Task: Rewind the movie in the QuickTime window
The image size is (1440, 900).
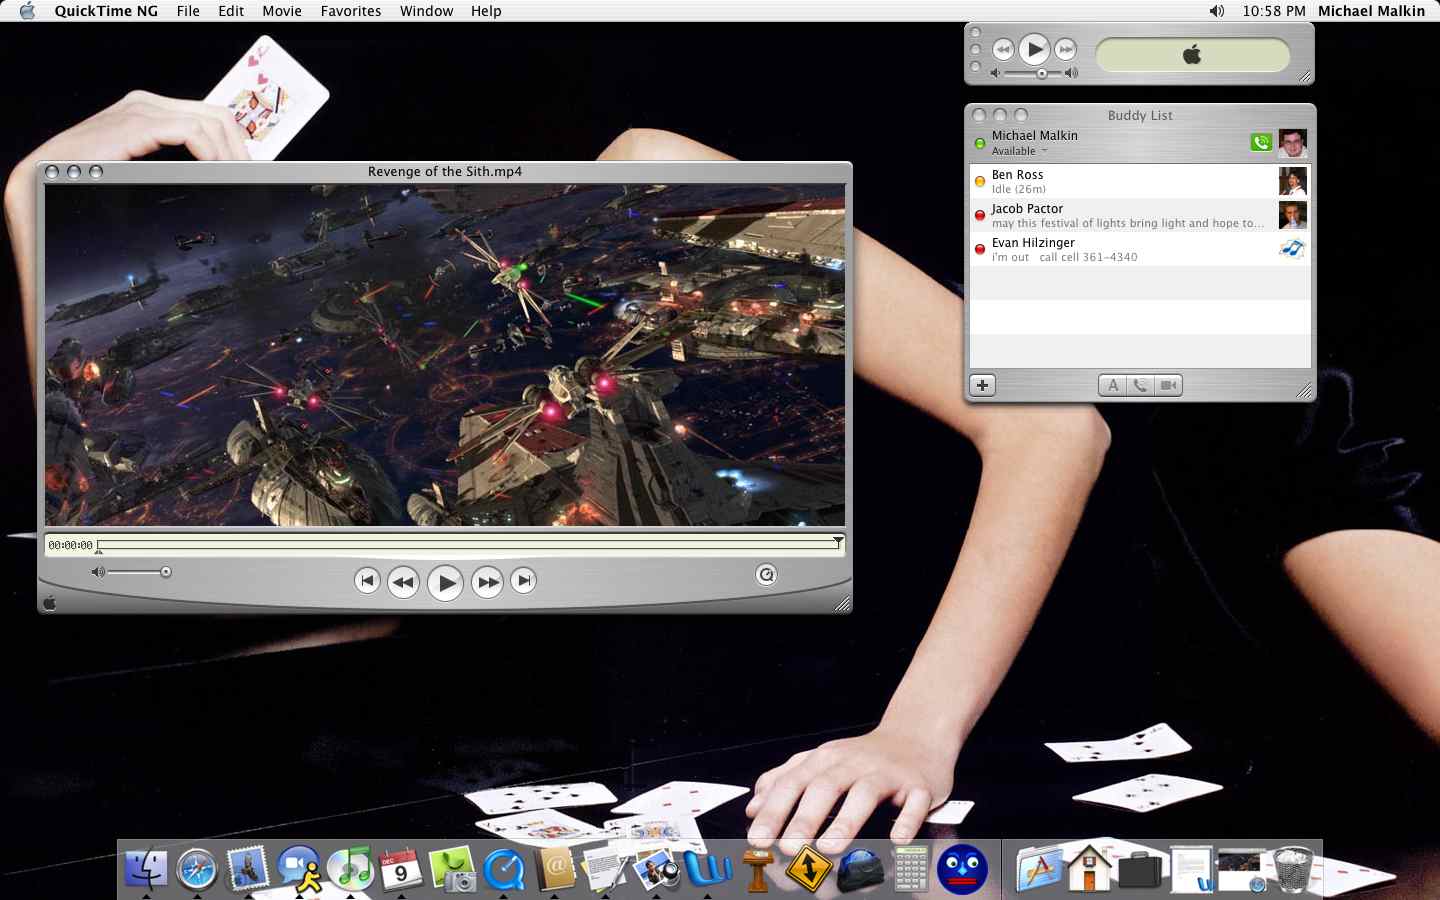Action: pyautogui.click(x=403, y=581)
